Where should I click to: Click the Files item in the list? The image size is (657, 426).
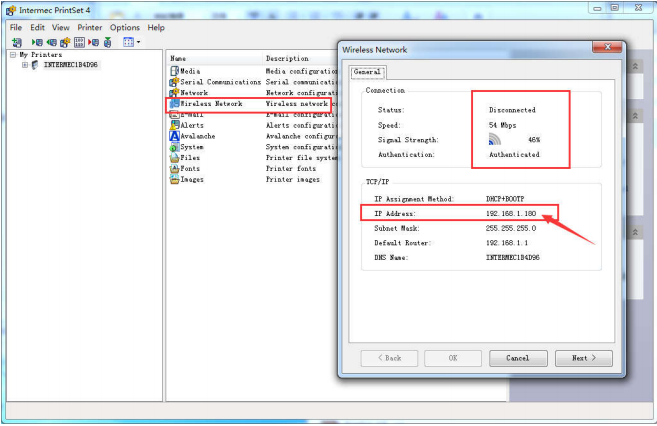(189, 158)
